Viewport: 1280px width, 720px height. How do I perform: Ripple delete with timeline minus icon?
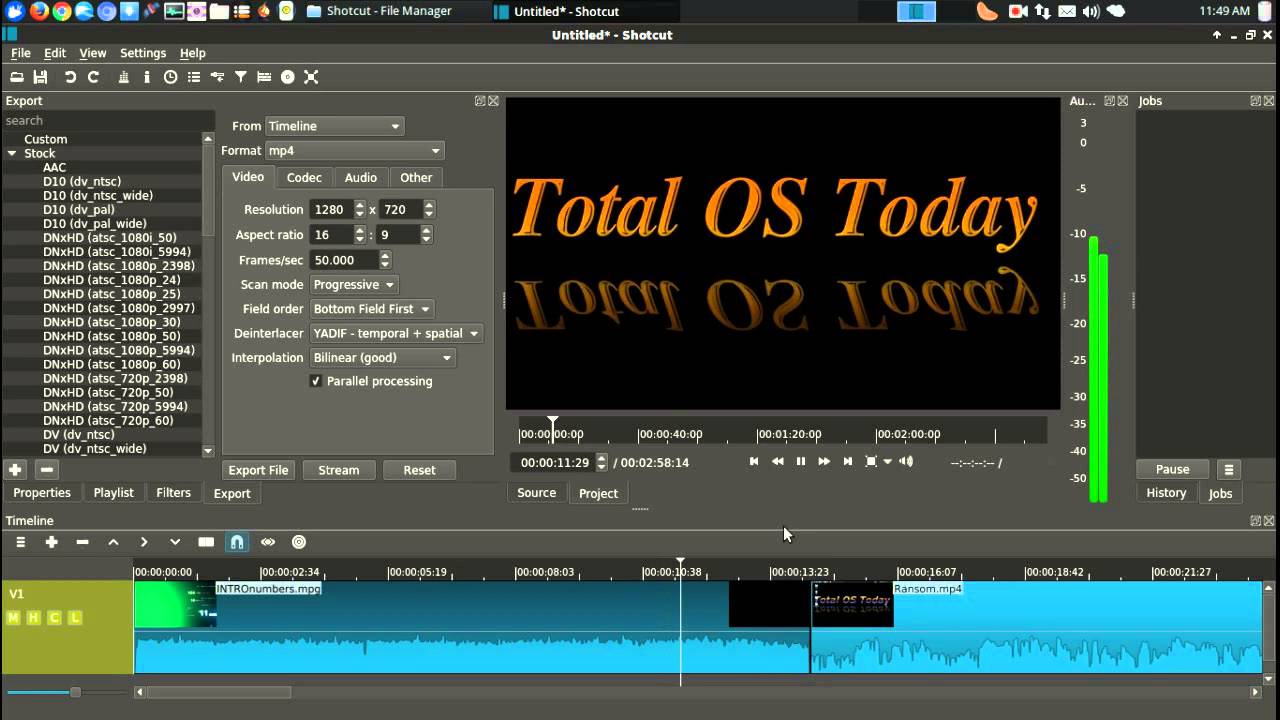pyautogui.click(x=83, y=542)
